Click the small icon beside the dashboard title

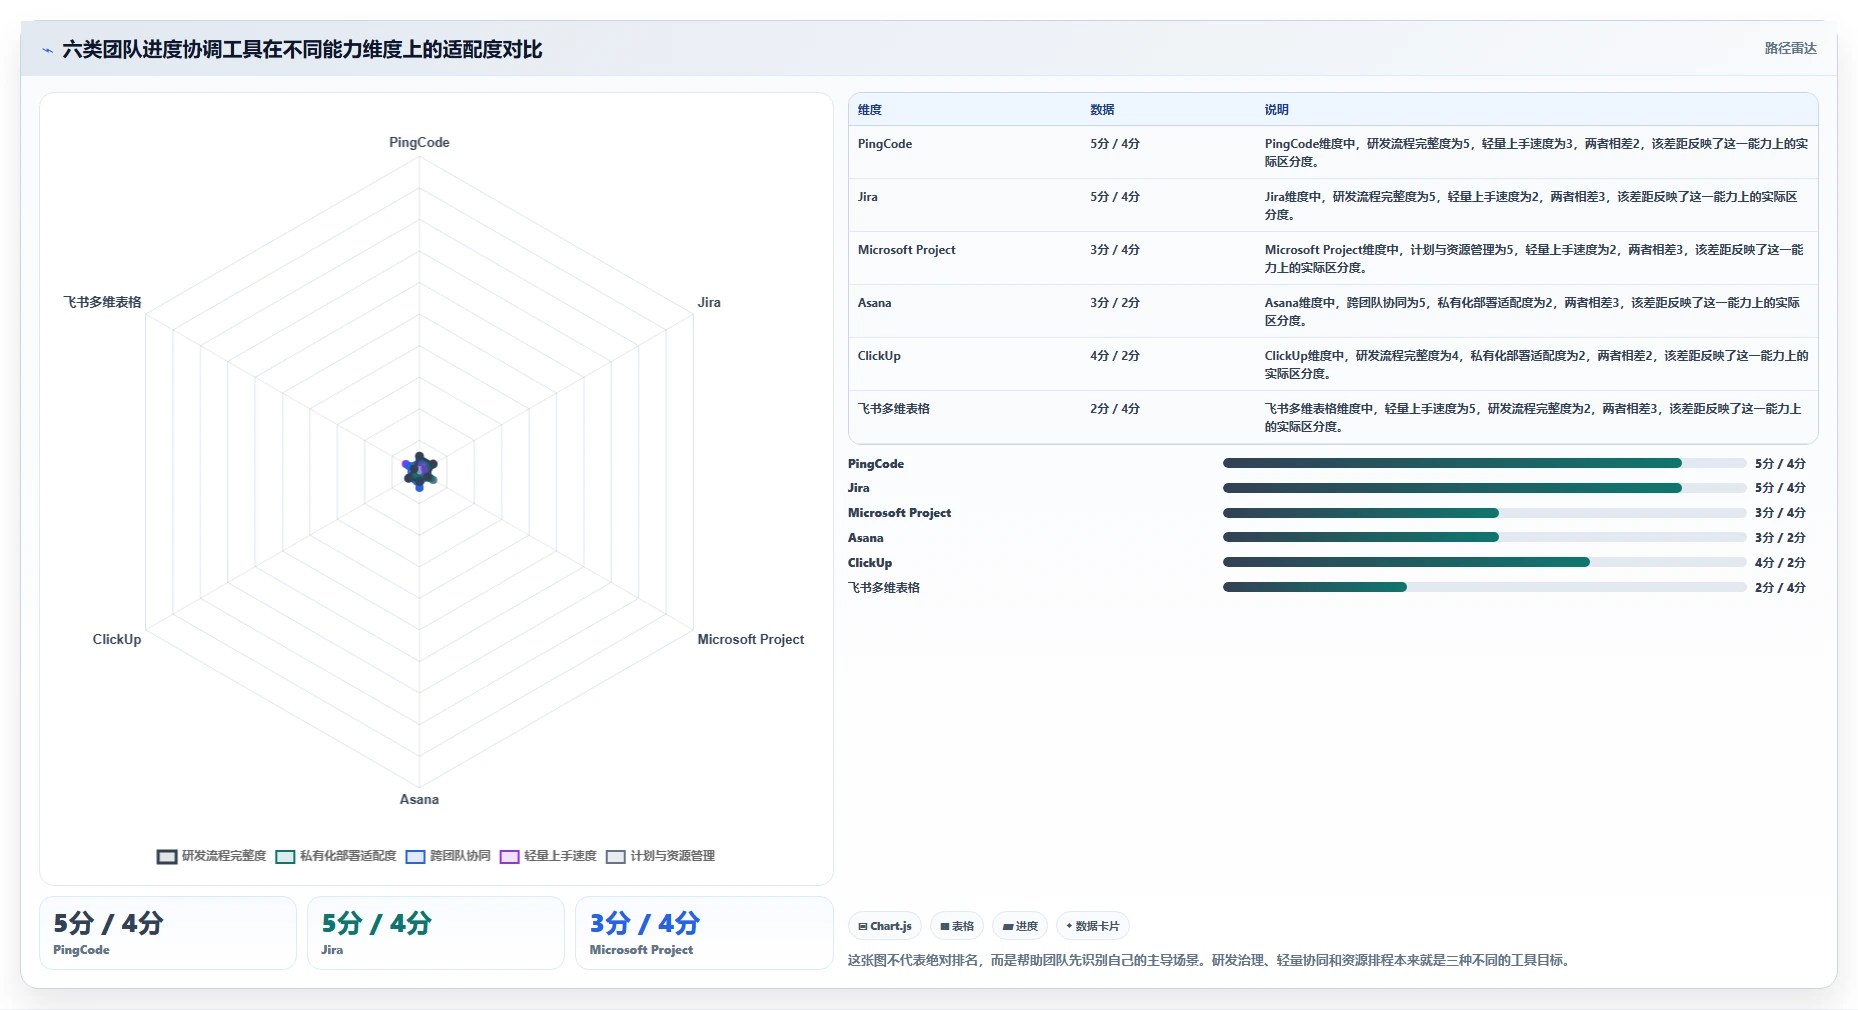click(47, 50)
